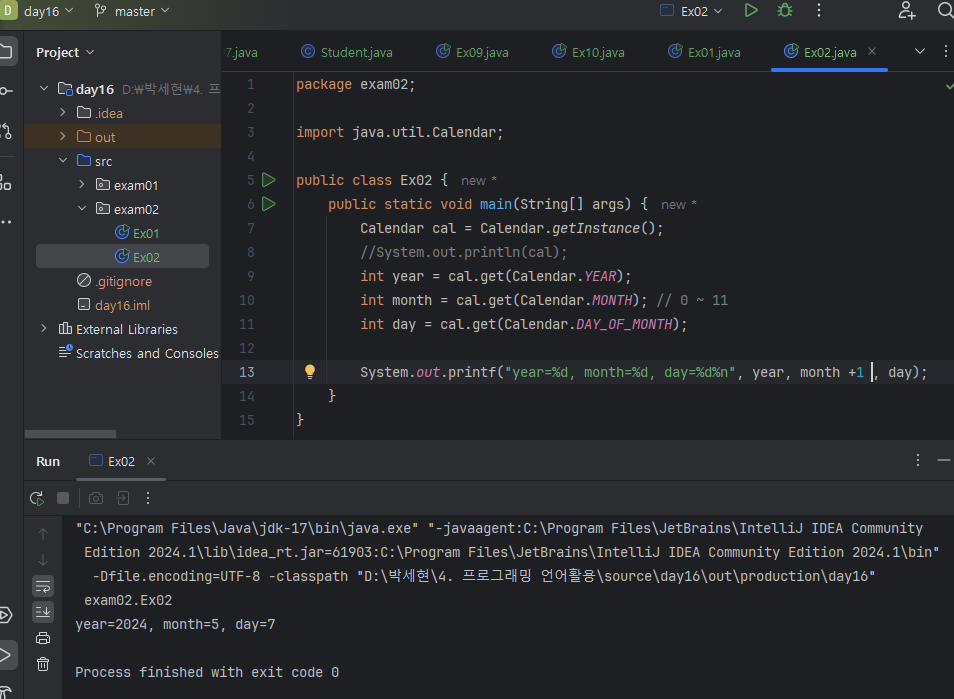Screen dimensions: 954x699
Task: Open Search Everywhere magnifier
Action: pyautogui.click(x=946, y=10)
